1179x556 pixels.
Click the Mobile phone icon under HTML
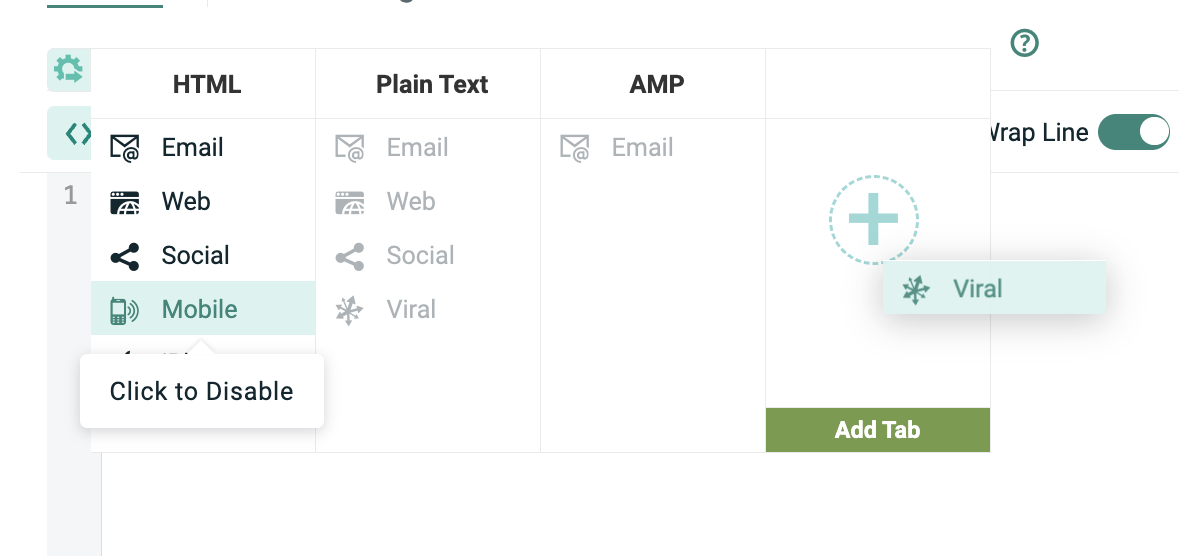click(124, 310)
